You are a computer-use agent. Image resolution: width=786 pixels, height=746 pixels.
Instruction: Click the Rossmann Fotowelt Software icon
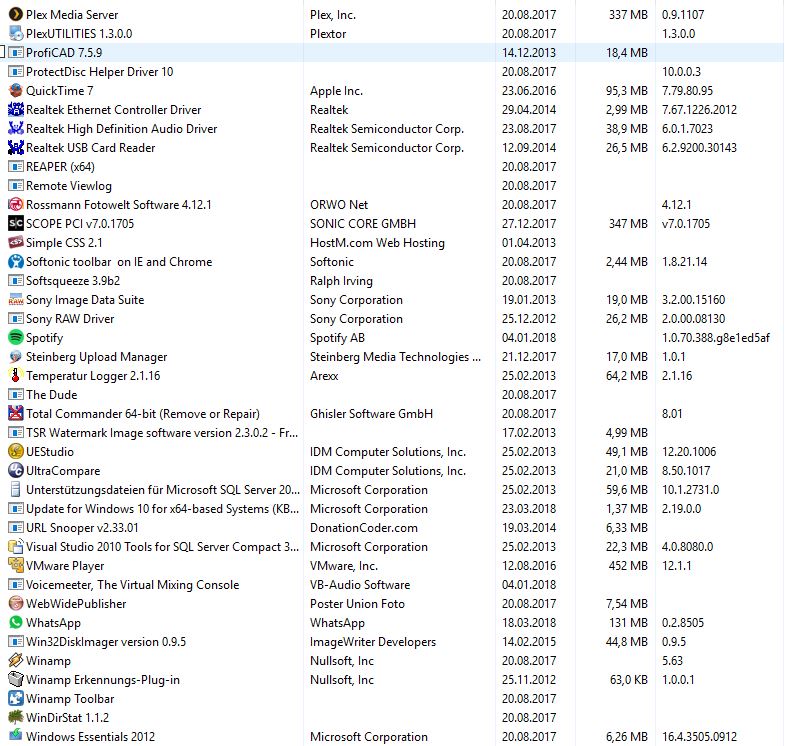tap(16, 205)
